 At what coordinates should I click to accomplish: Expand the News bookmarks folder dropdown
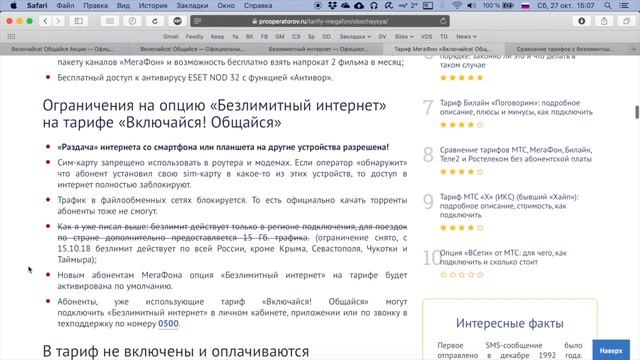tap(466, 36)
